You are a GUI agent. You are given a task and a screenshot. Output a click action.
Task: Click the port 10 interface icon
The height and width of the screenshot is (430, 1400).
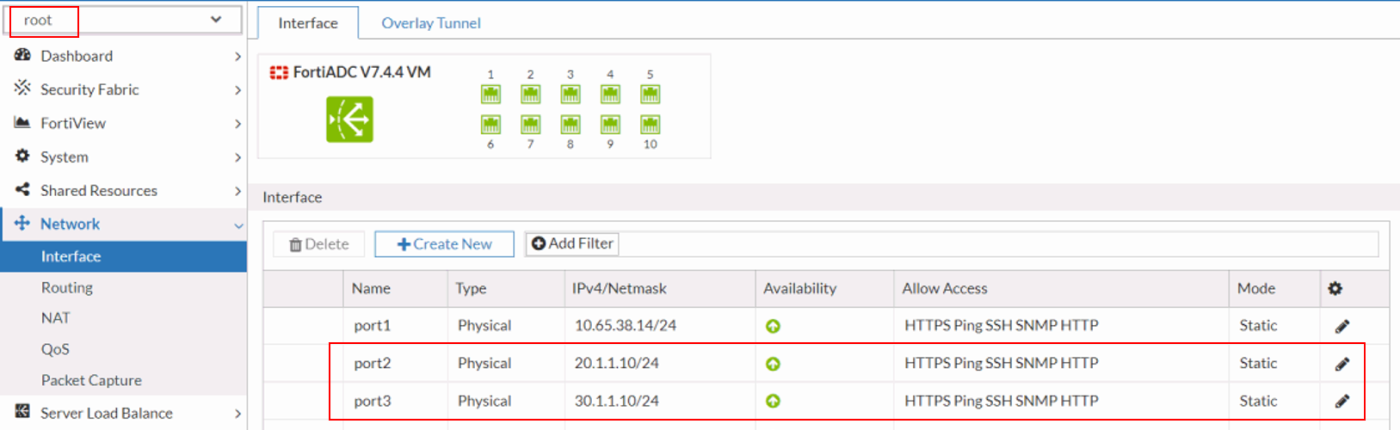tap(650, 124)
